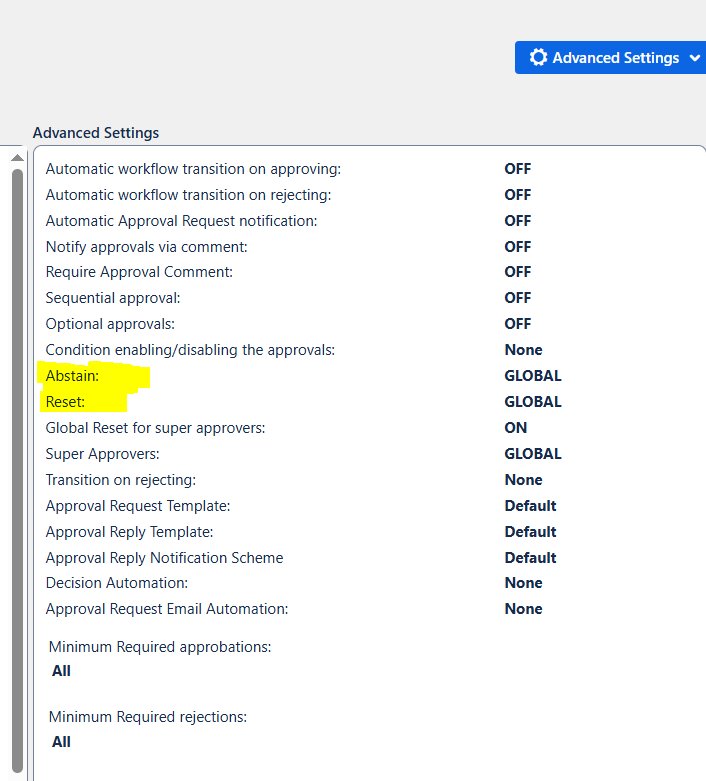Screen dimensions: 706x781
Task: Select the Notify approvals via comment label
Action: point(146,246)
